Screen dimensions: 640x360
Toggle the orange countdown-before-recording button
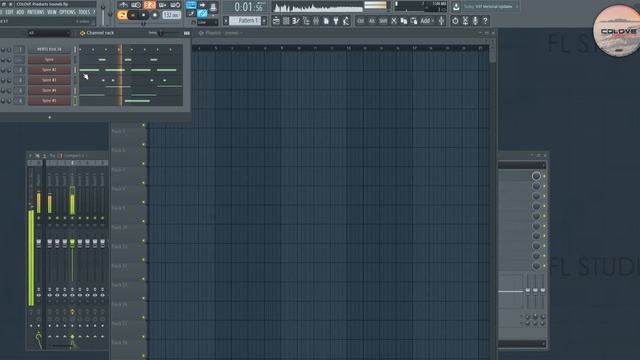(150, 5)
